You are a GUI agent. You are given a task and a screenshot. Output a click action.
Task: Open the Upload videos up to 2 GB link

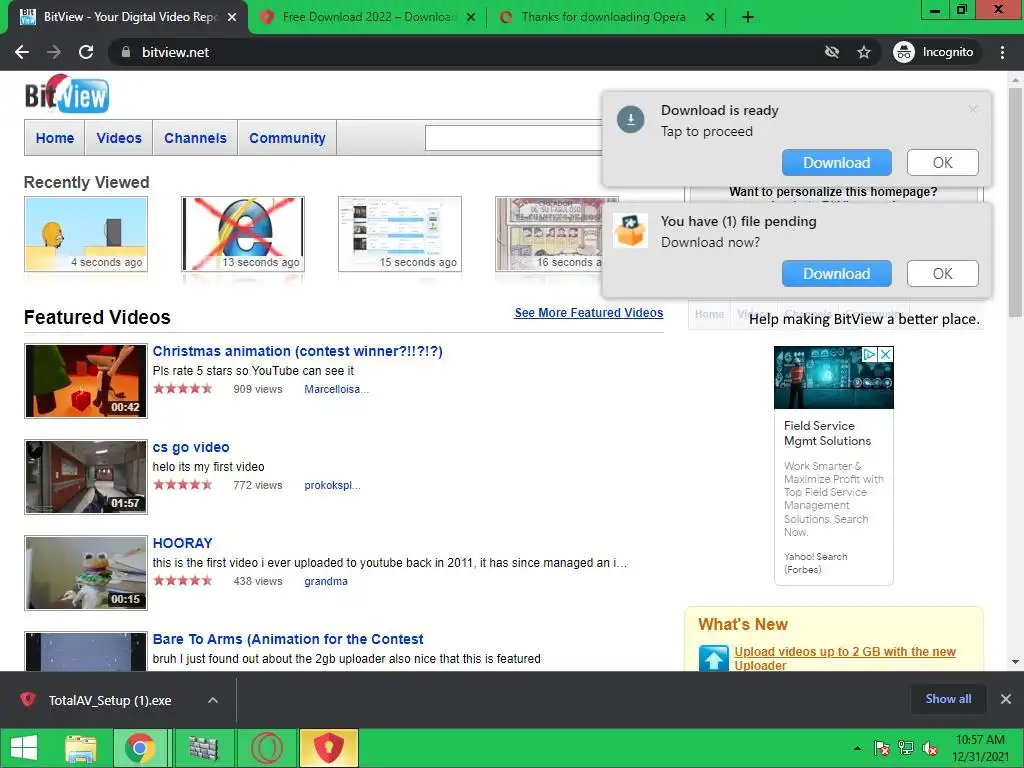(844, 658)
